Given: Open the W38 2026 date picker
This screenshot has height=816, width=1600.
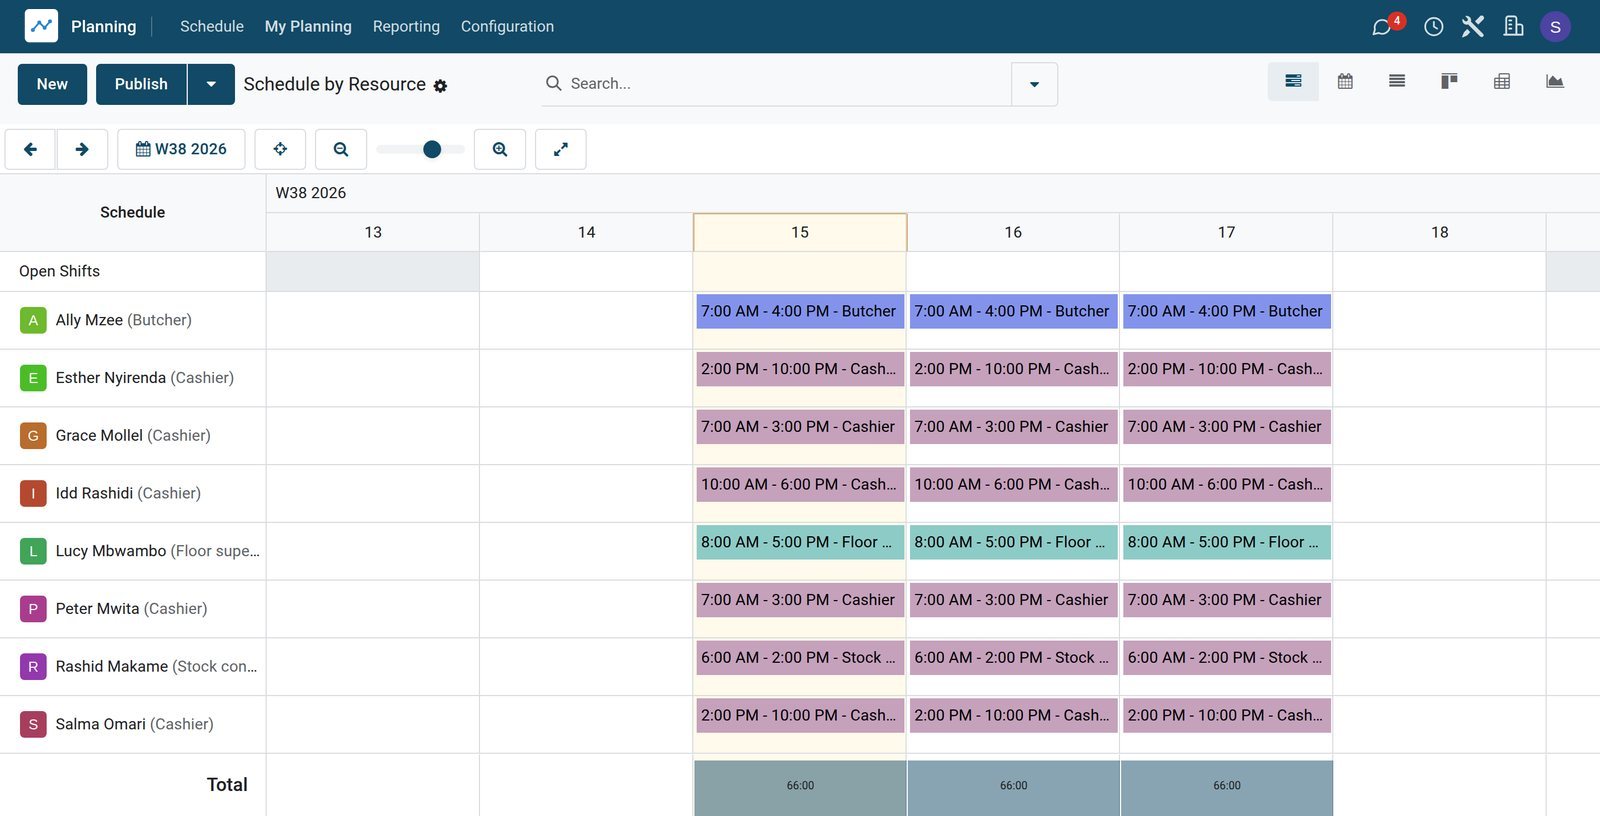Looking at the screenshot, I should 181,149.
